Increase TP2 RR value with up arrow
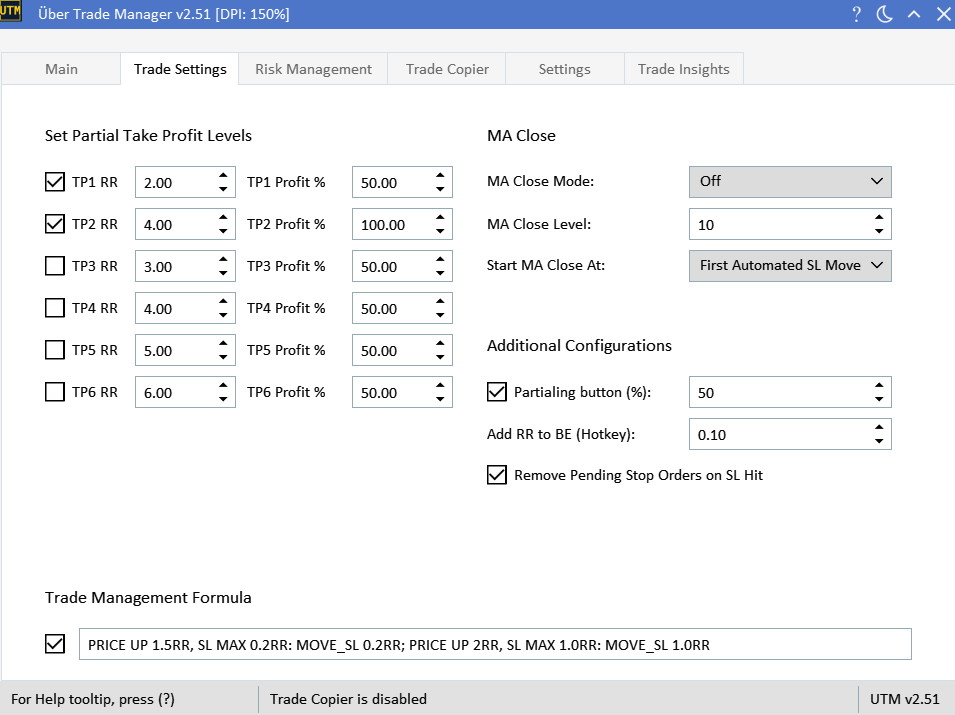Image resolution: width=955 pixels, height=715 pixels. pyautogui.click(x=223, y=217)
